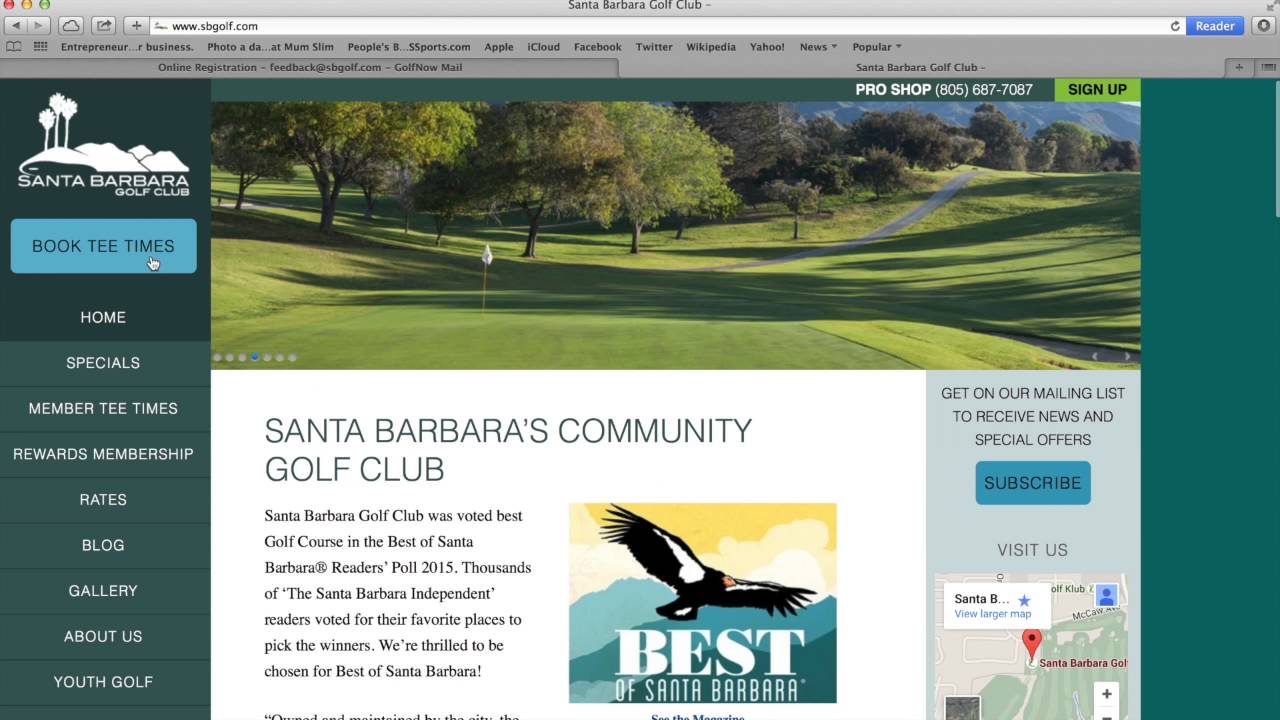The image size is (1280, 720).
Task: Open the Entrepreneur business bookmark
Action: click(x=127, y=47)
